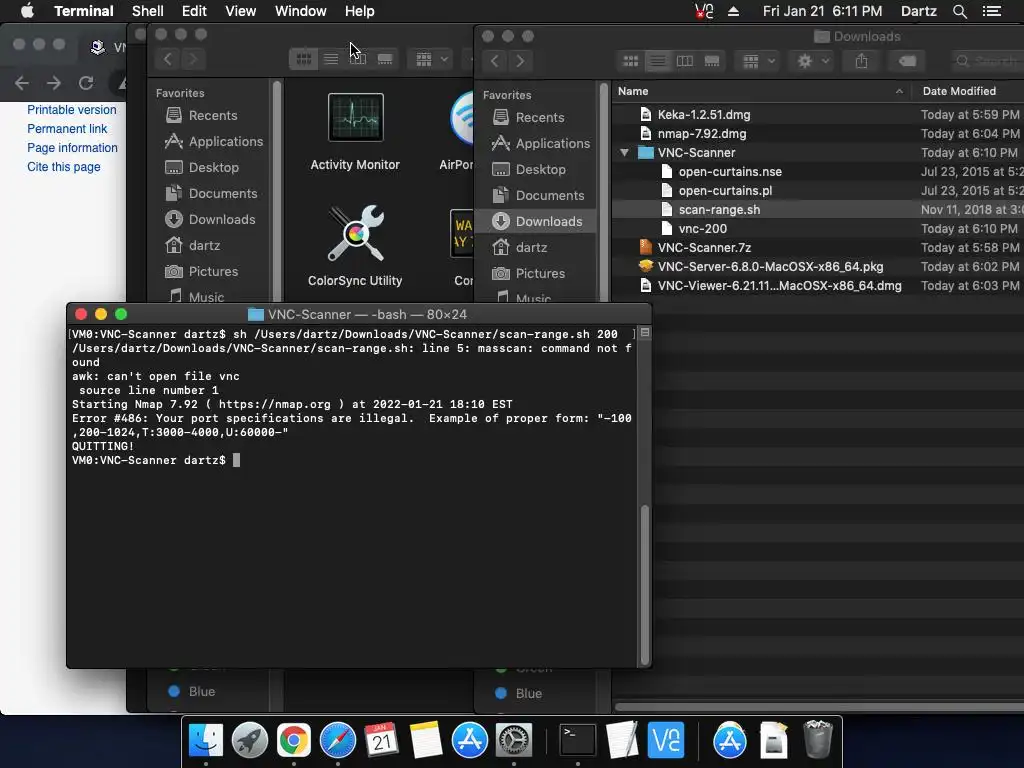
Task: Open Notification Center list icon
Action: point(992,11)
